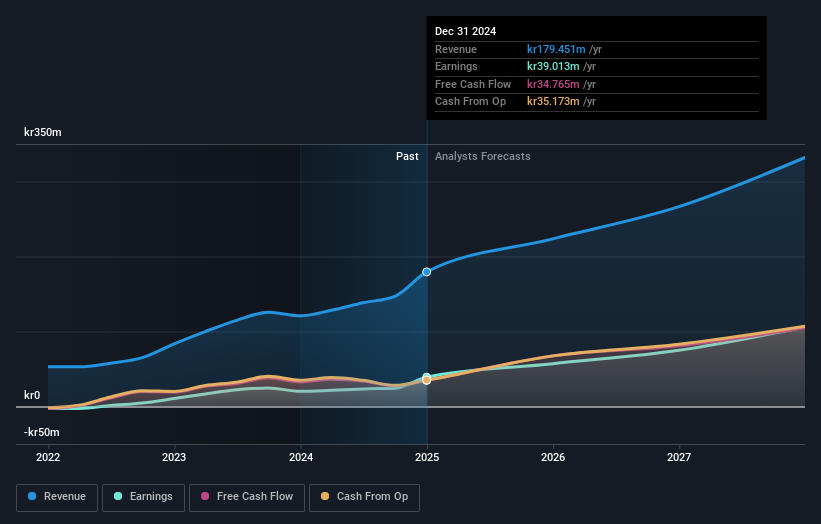Click the Cash From Op data point marker at 2025
Screen dimensions: 821x524
[427, 380]
